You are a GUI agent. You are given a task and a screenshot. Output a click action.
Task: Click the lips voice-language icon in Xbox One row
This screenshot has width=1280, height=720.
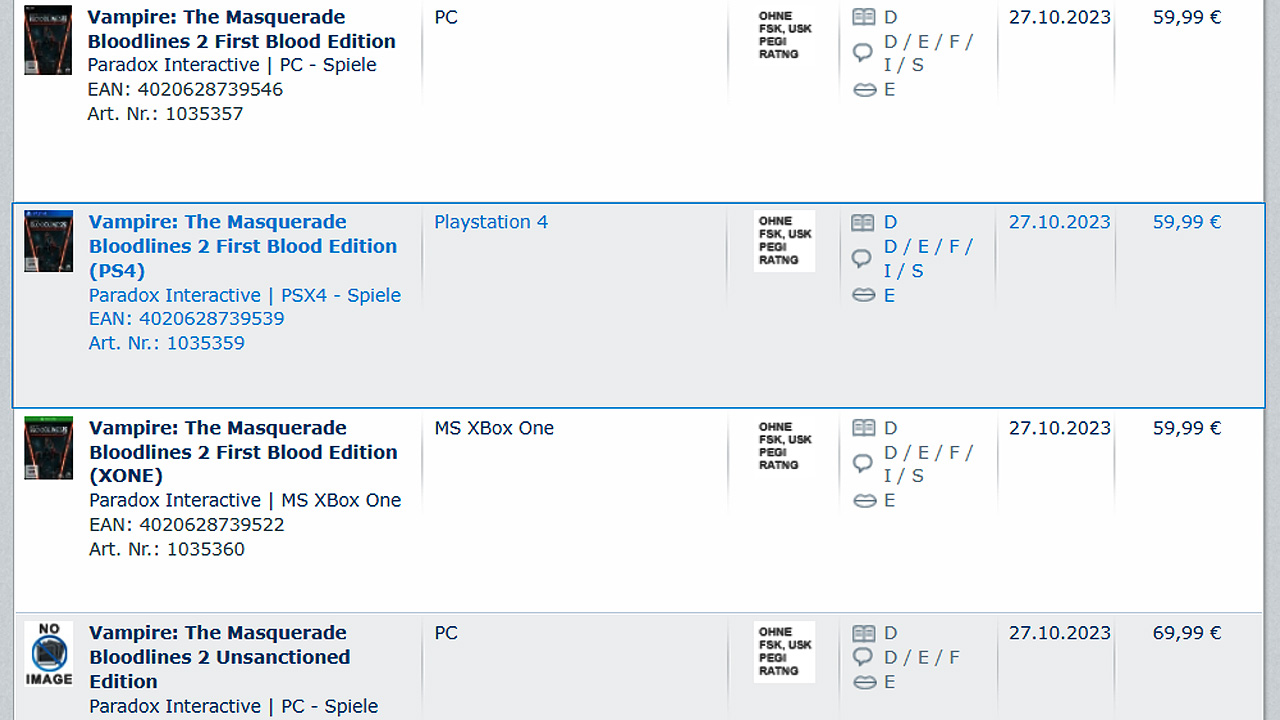tap(864, 500)
